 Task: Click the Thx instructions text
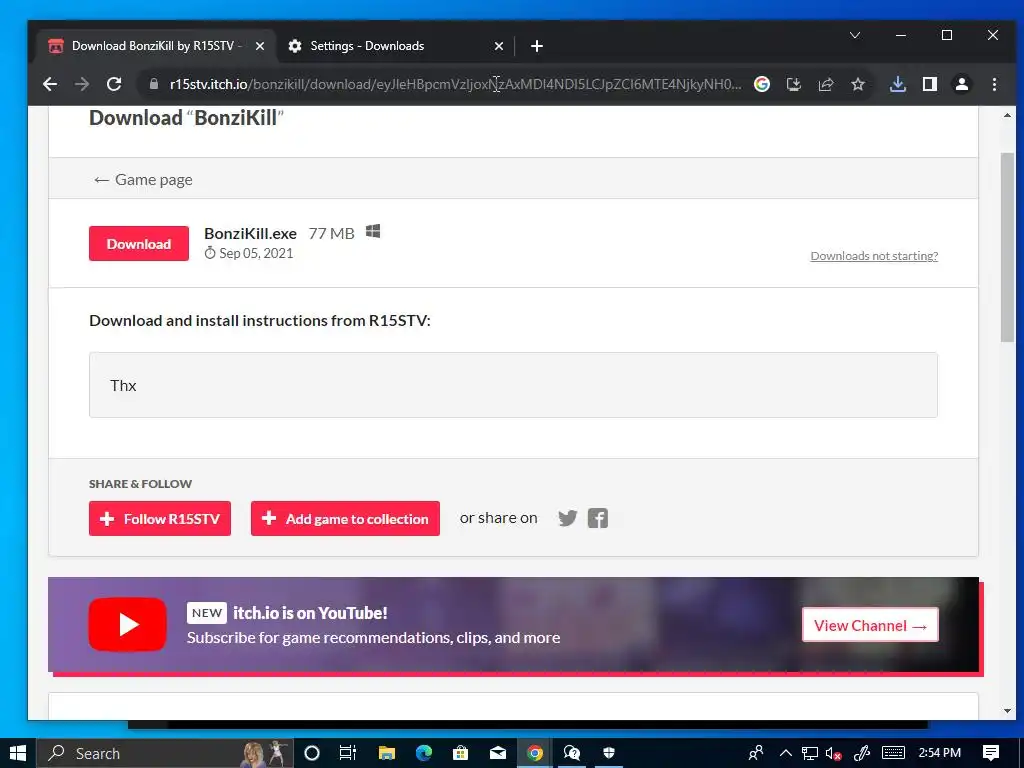[x=123, y=385]
